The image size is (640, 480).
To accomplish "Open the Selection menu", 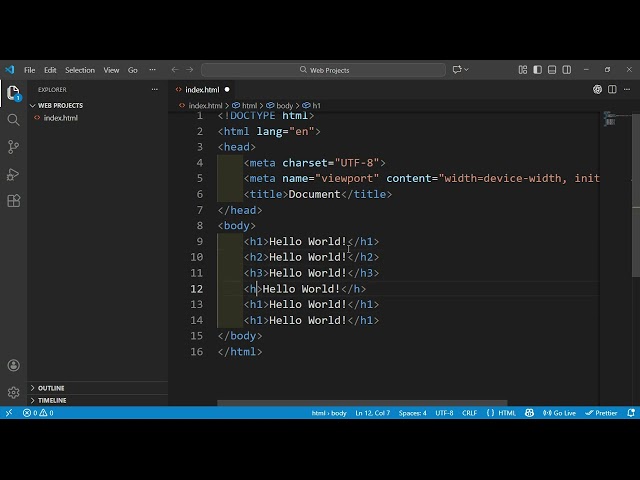I will coord(80,70).
